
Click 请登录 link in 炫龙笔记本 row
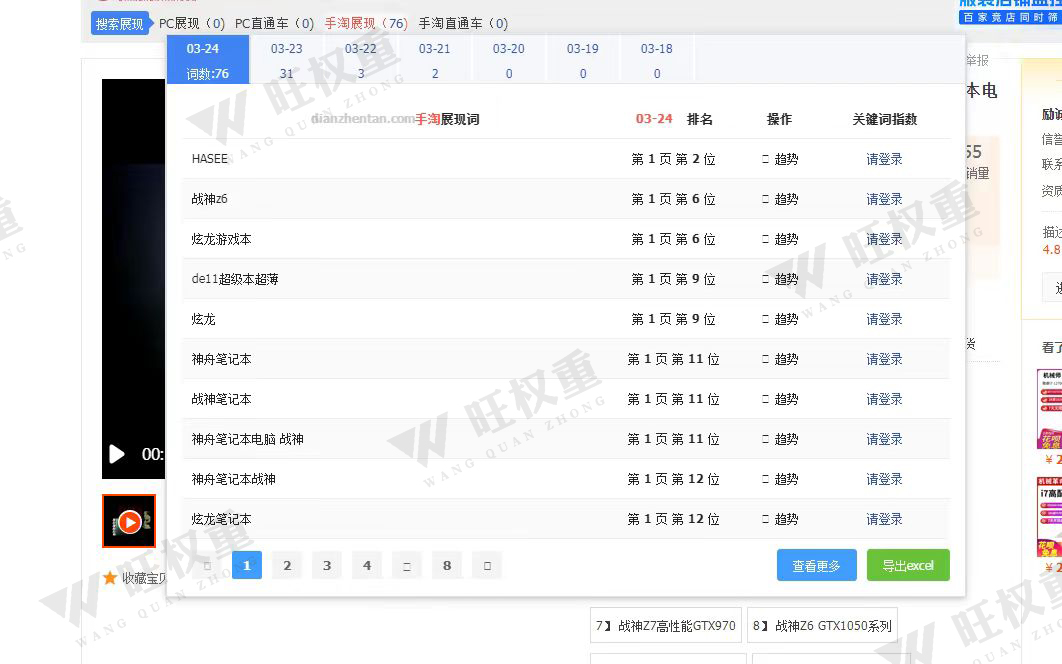point(885,519)
